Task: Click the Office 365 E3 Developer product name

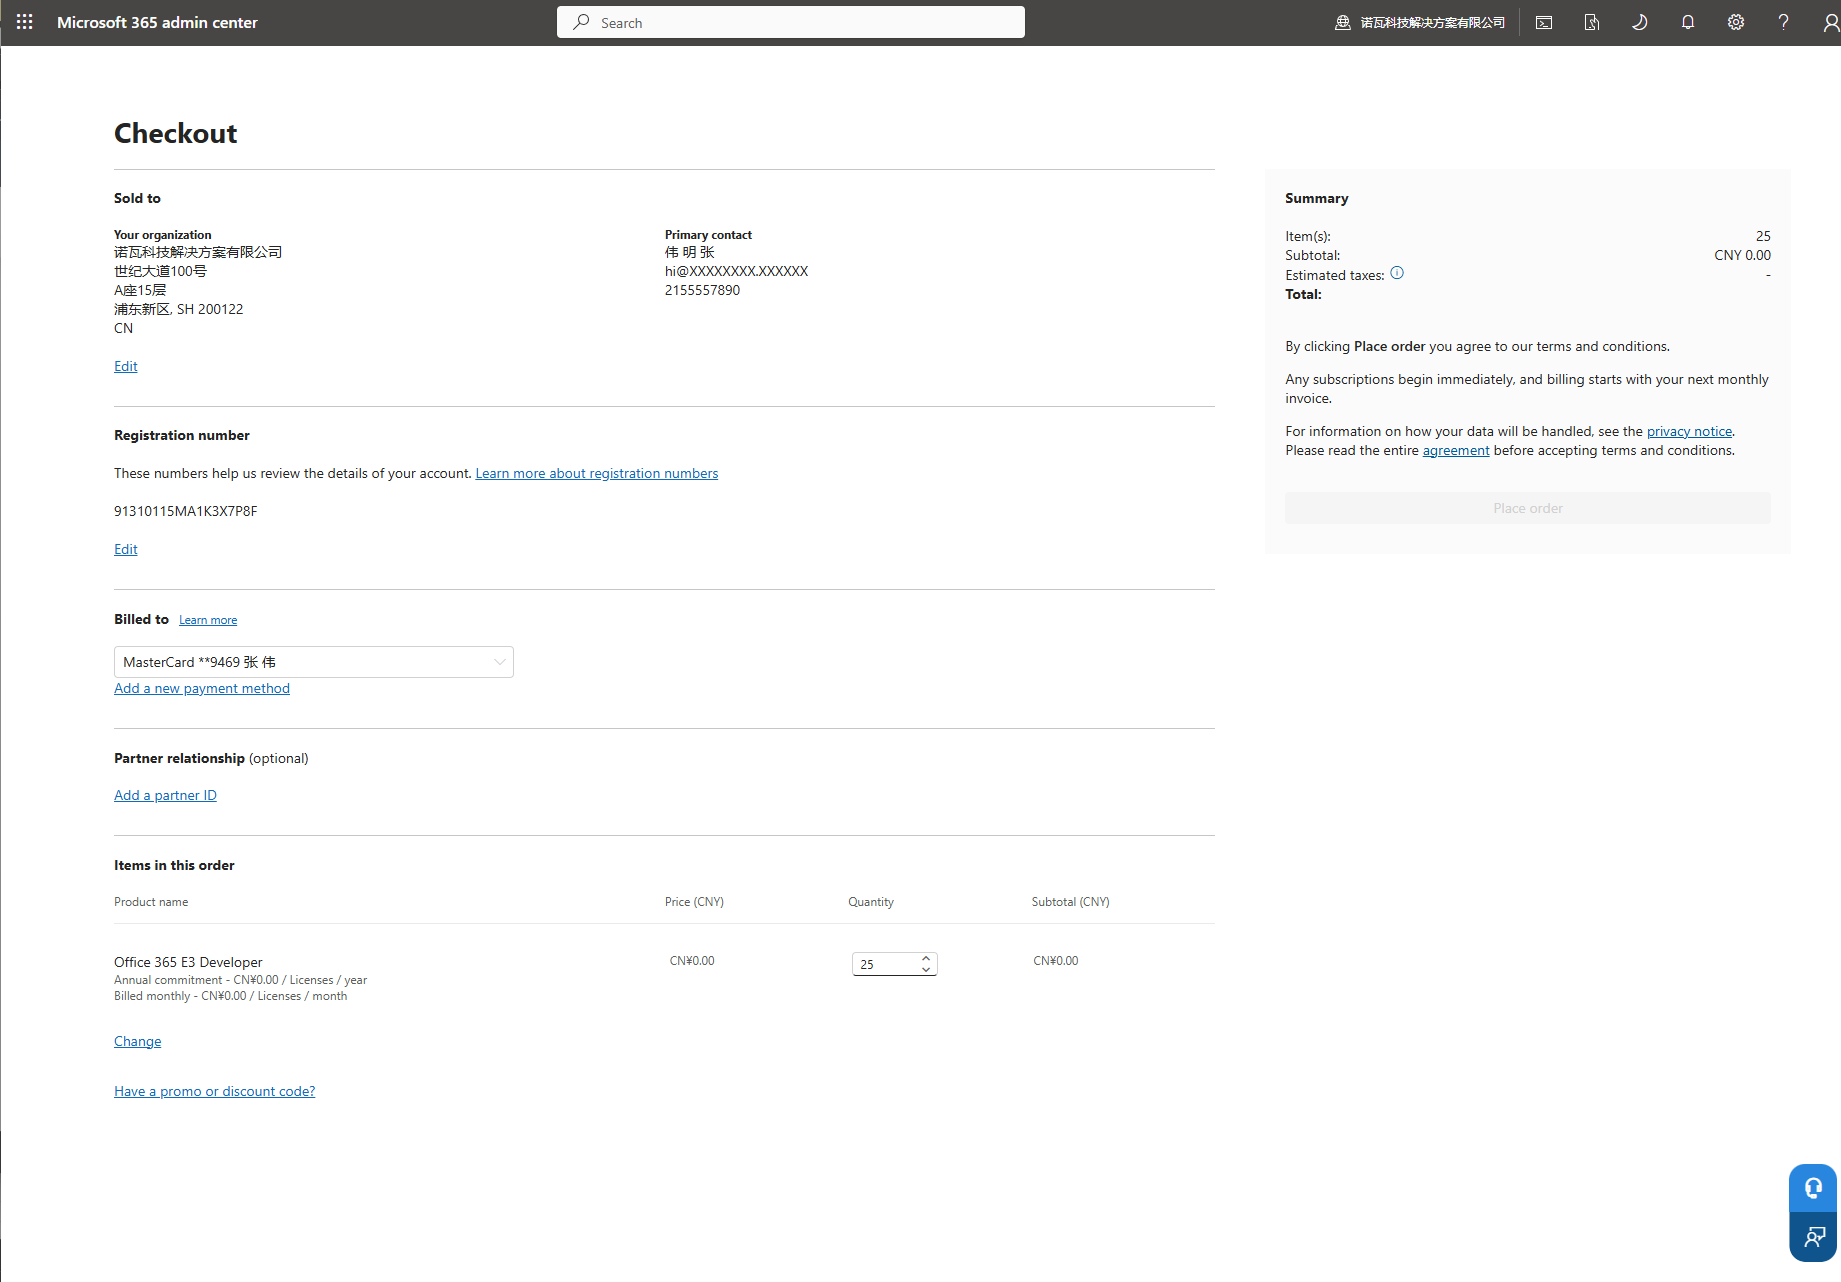Action: [188, 962]
